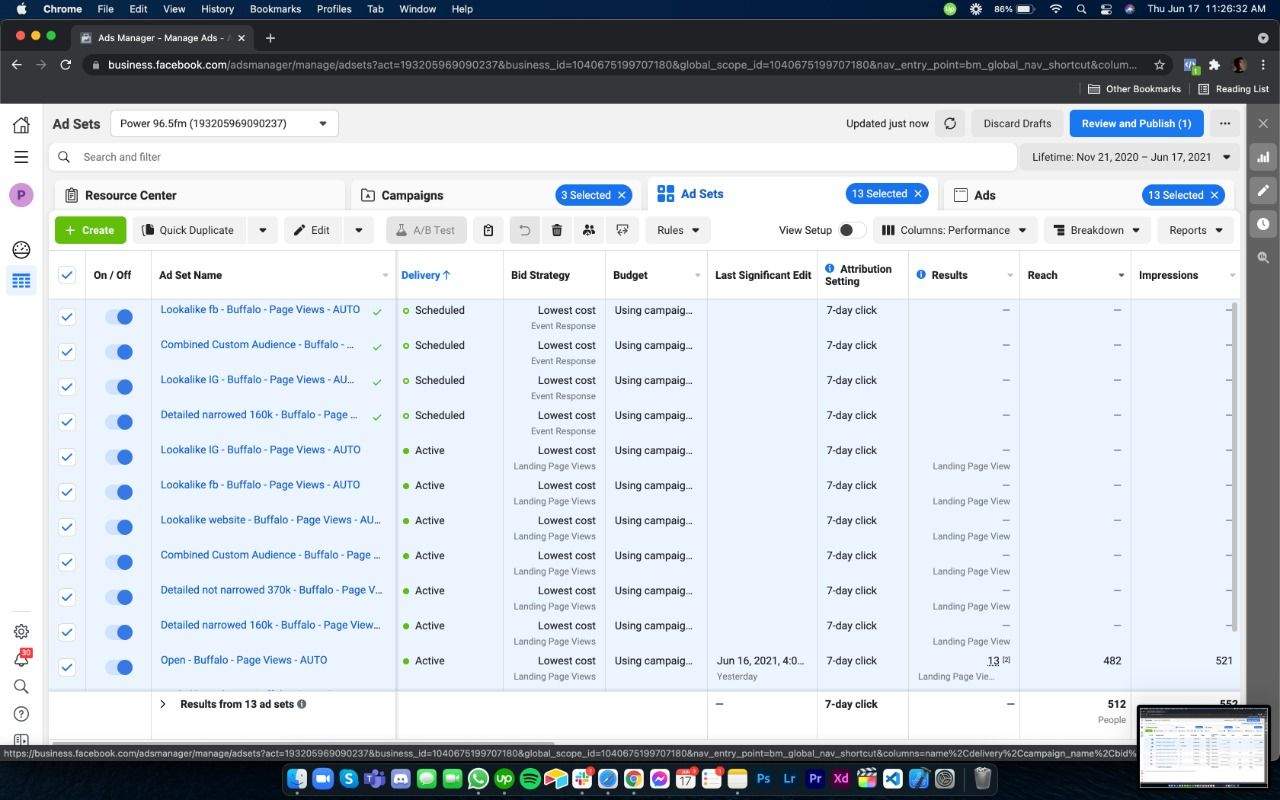The image size is (1280, 800).
Task: Uncheck the Lookalike fb Scheduled row checkbox
Action: point(67,317)
